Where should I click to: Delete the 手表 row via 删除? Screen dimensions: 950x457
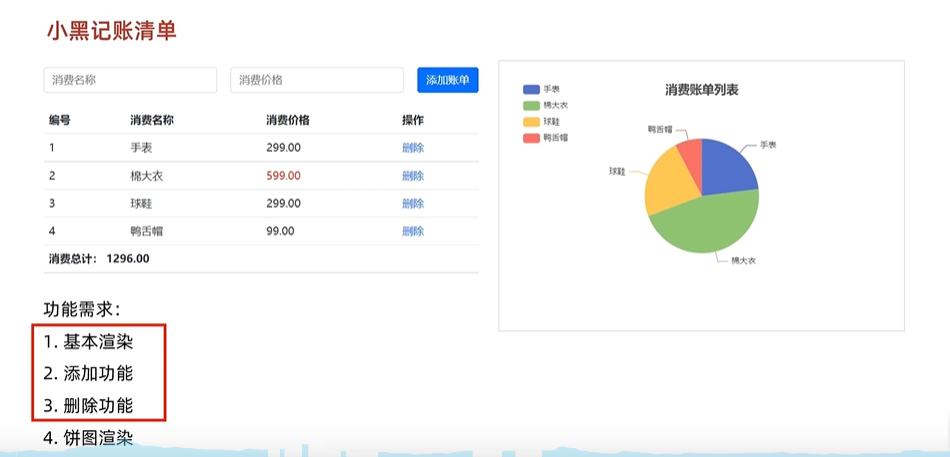click(413, 147)
